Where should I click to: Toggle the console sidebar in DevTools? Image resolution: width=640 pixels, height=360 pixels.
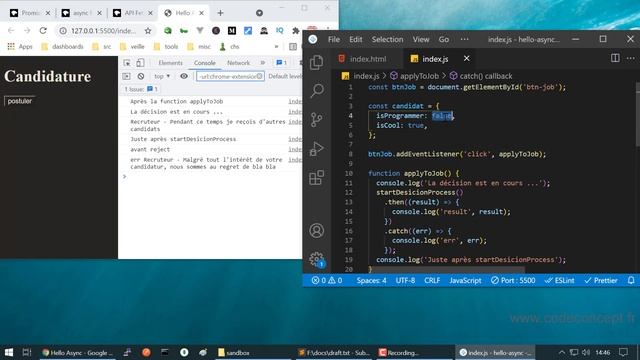(x=127, y=76)
